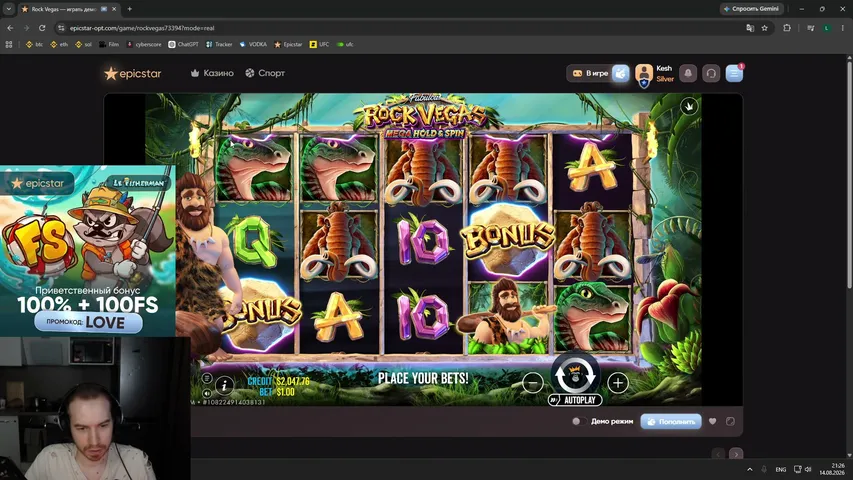
Task: Show hidden system tray icons chevron
Action: pos(750,469)
